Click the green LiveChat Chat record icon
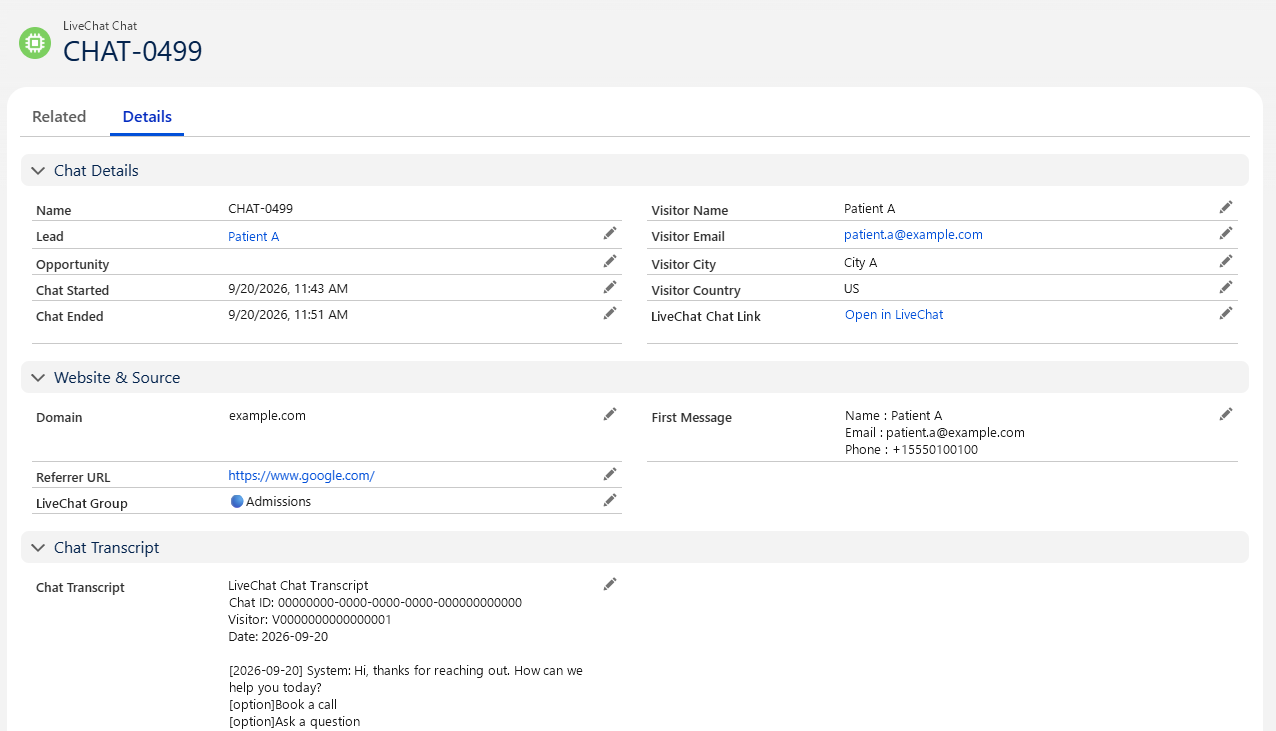Viewport: 1276px width, 731px height. coord(35,43)
